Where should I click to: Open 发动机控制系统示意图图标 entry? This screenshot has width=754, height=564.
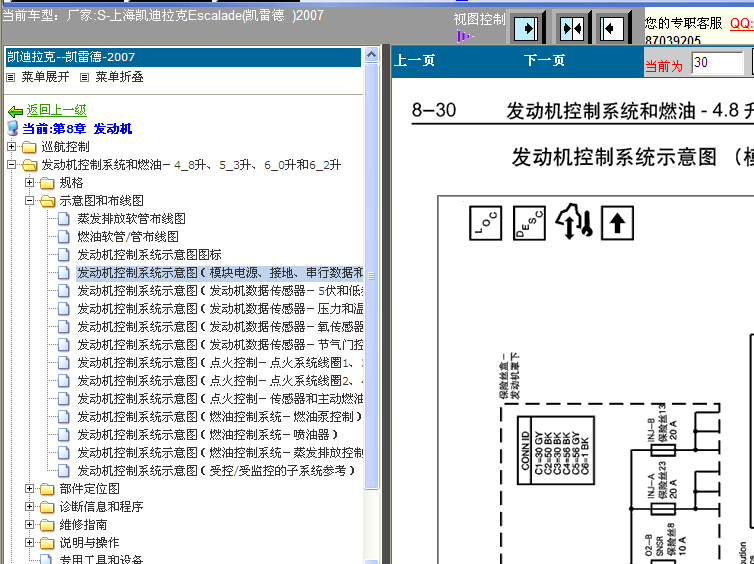tap(149, 255)
